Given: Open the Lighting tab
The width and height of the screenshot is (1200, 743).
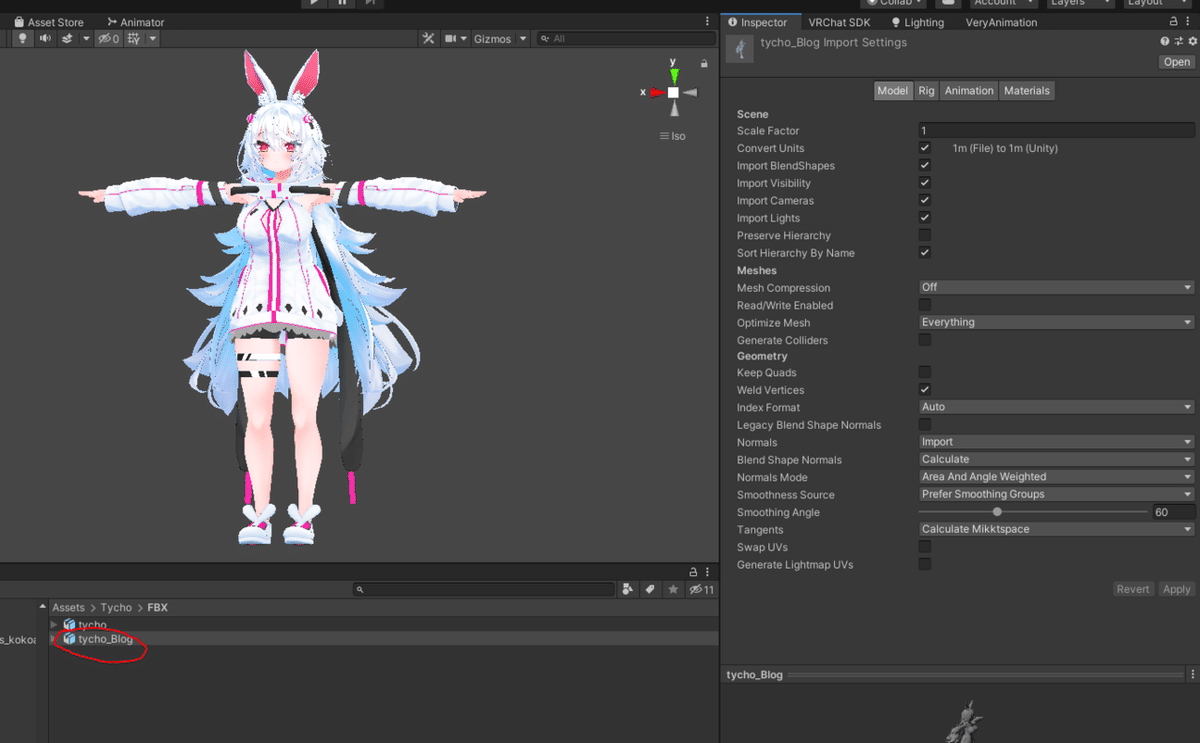Looking at the screenshot, I should [x=917, y=22].
